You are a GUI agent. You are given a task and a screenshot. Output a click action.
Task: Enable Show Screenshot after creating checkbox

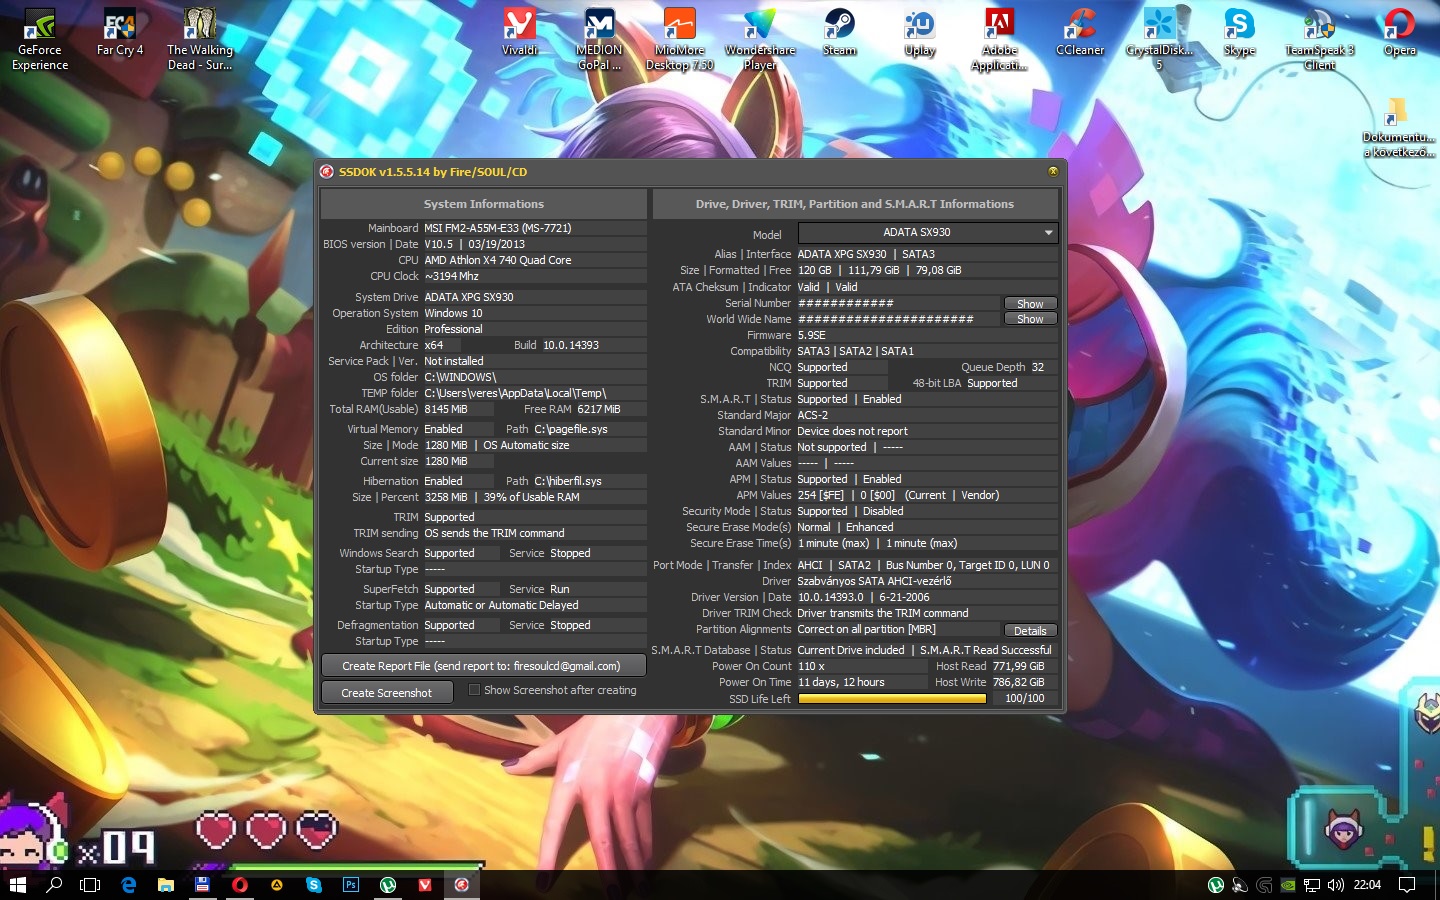(474, 690)
